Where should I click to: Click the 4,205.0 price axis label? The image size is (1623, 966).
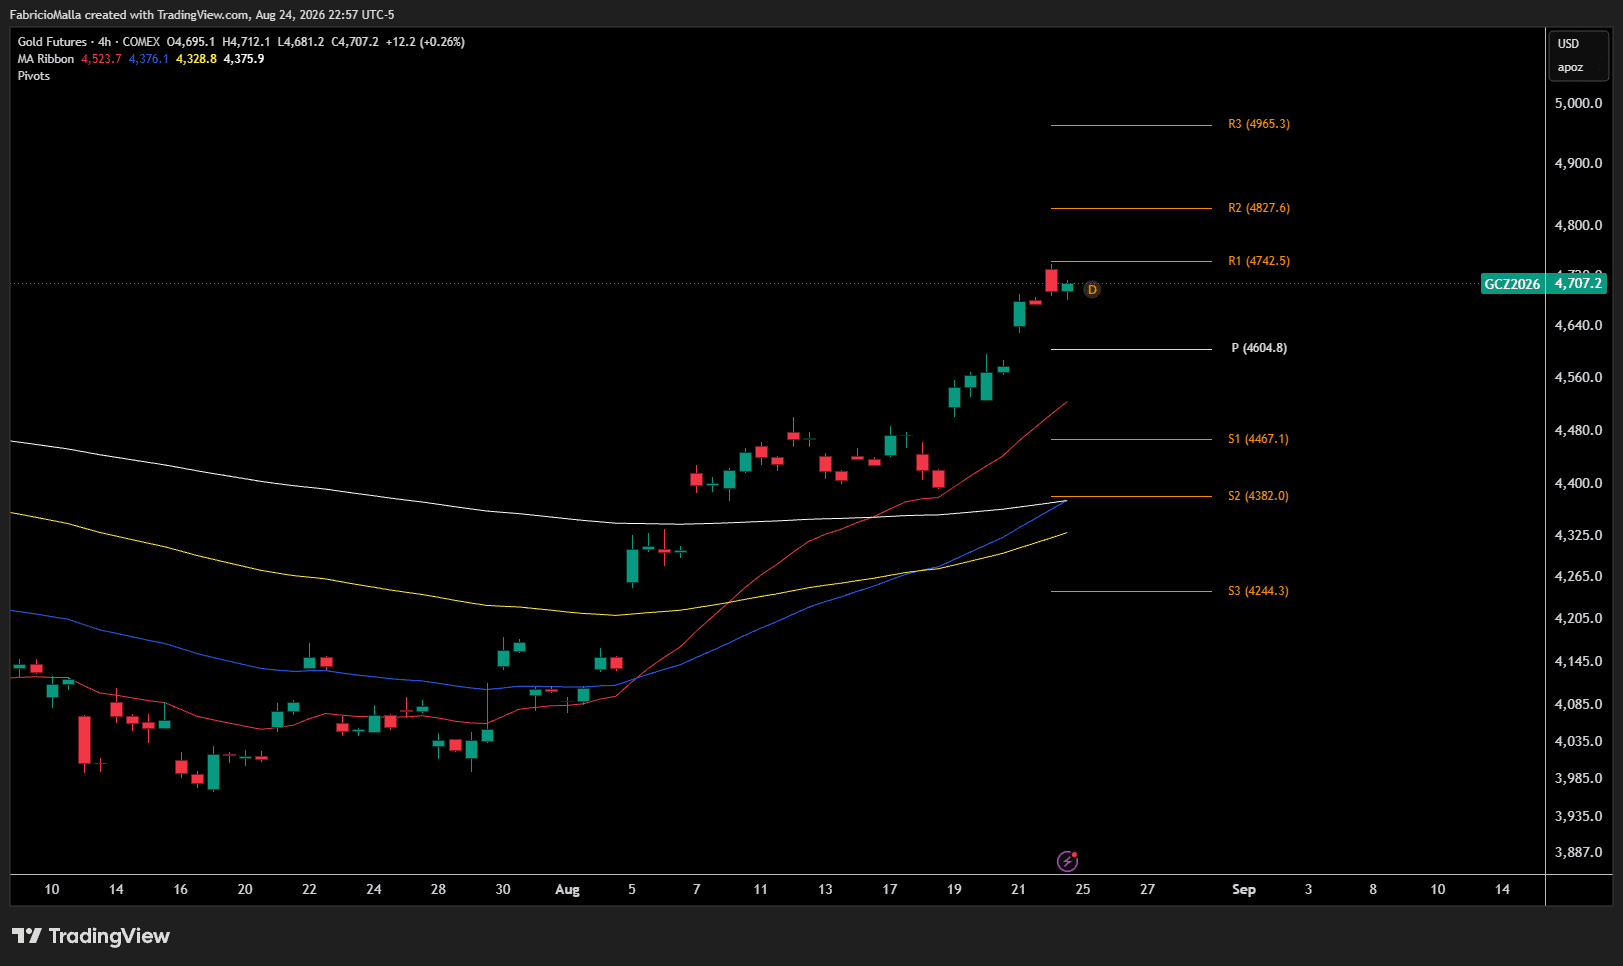coord(1578,618)
